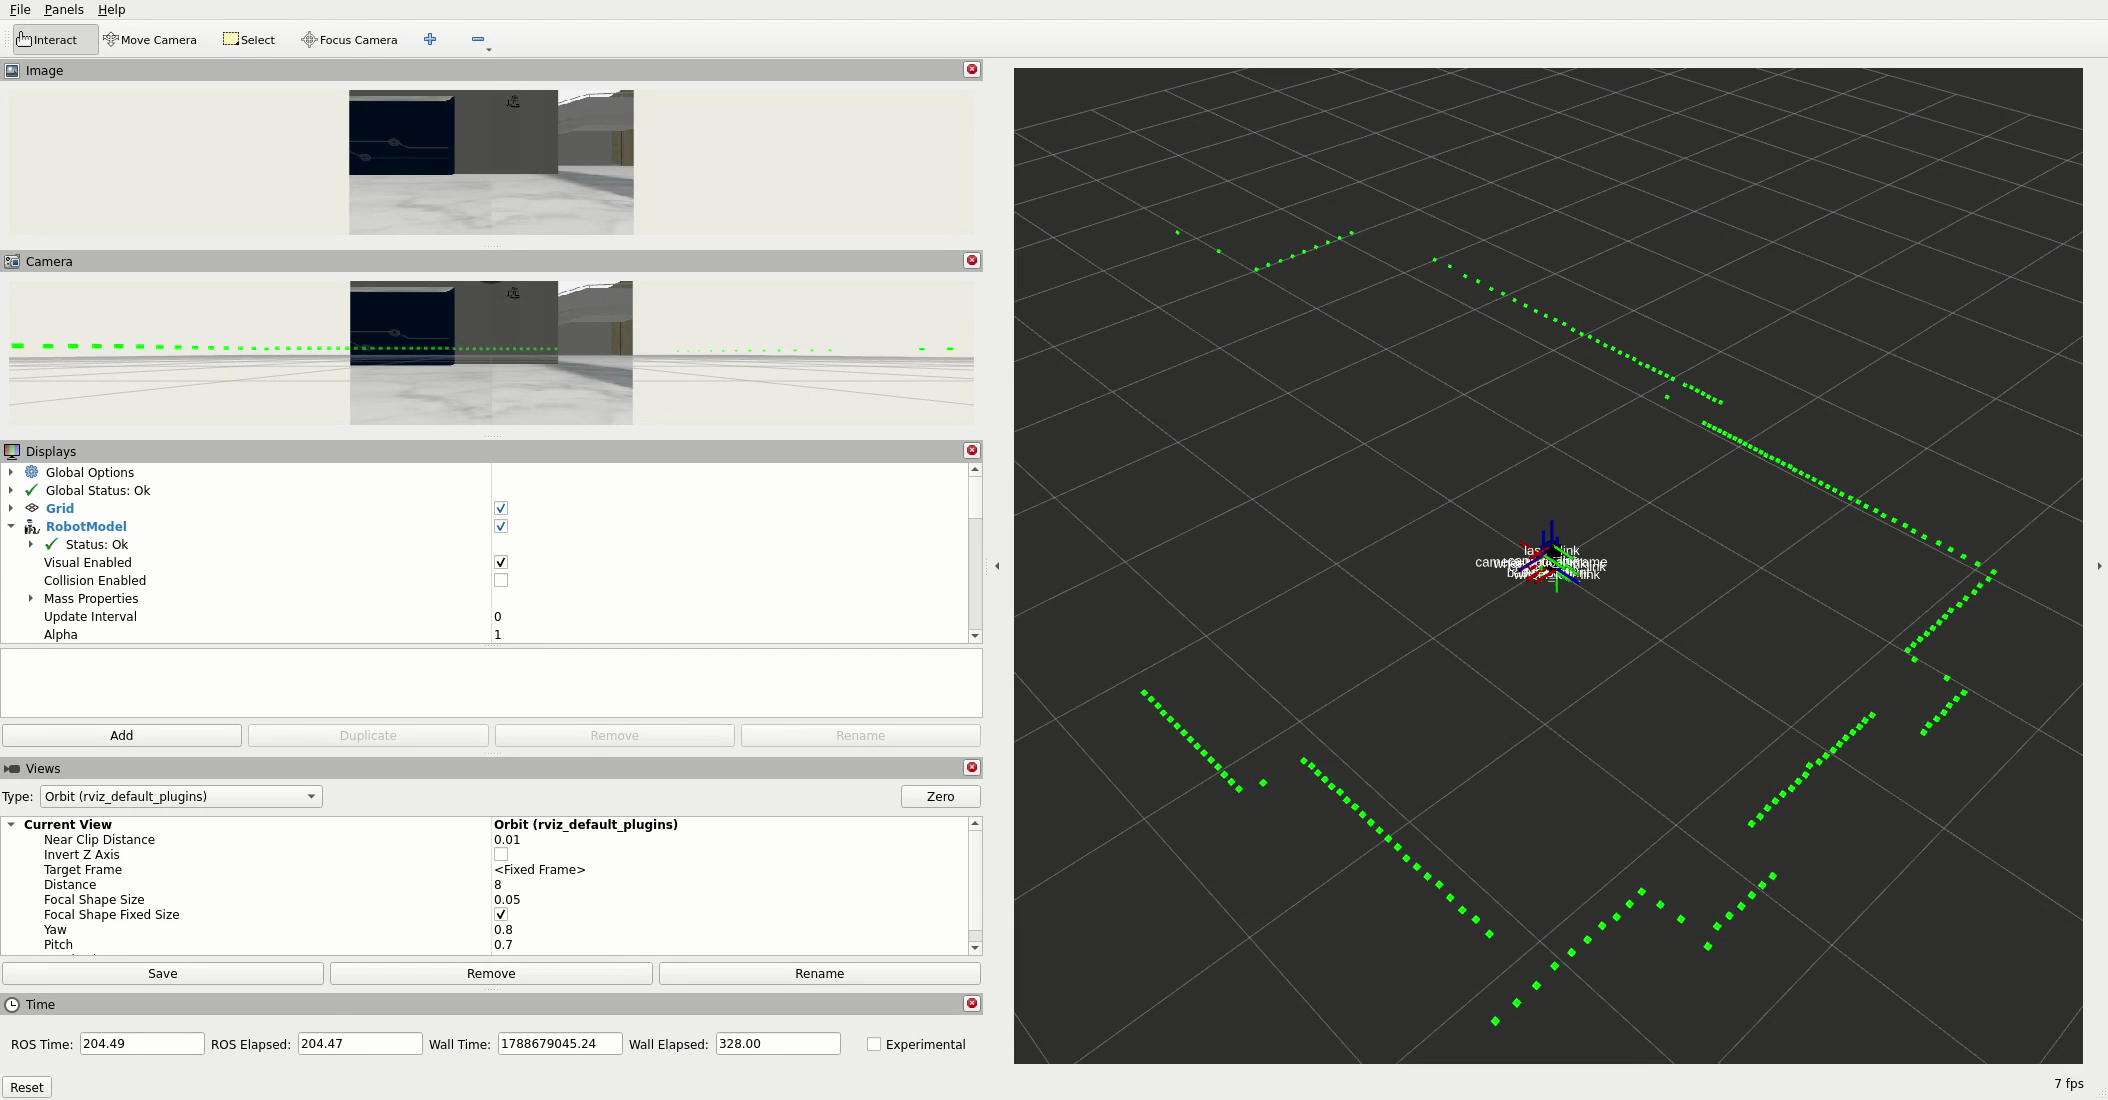Click the Add display button
The height and width of the screenshot is (1100, 2108).
pyautogui.click(x=122, y=735)
